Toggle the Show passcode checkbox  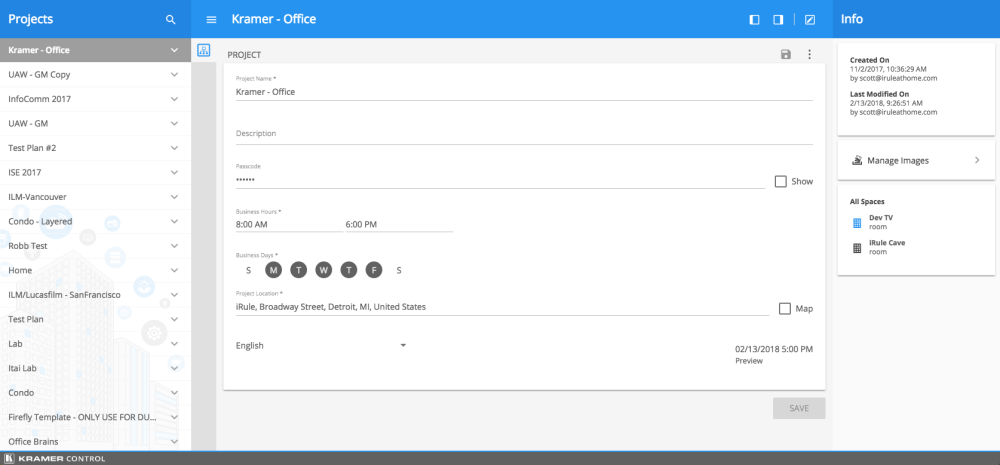tap(781, 181)
